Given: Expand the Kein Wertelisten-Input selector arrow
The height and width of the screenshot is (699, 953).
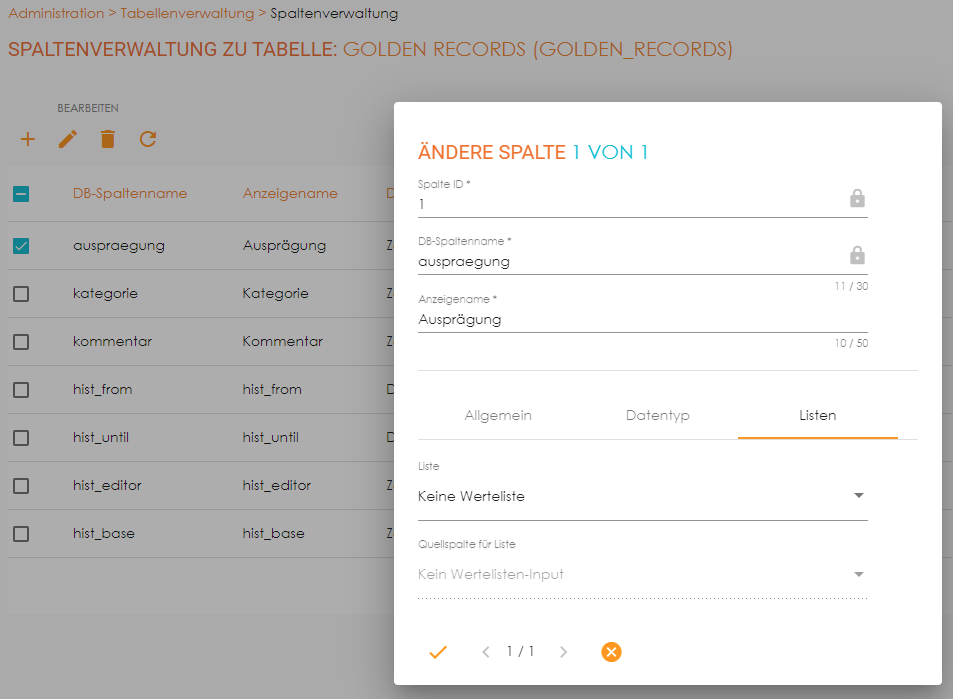Looking at the screenshot, I should (x=858, y=574).
